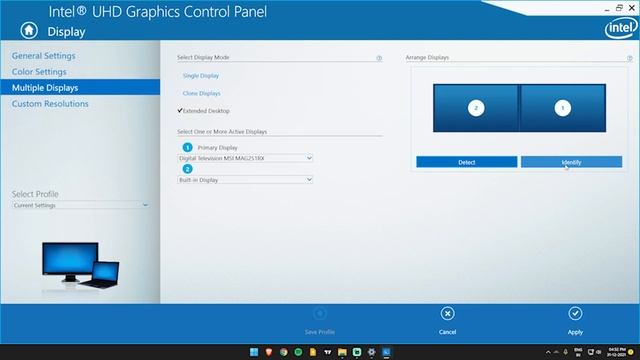
Task: Open General Settings section
Action: 44,56
